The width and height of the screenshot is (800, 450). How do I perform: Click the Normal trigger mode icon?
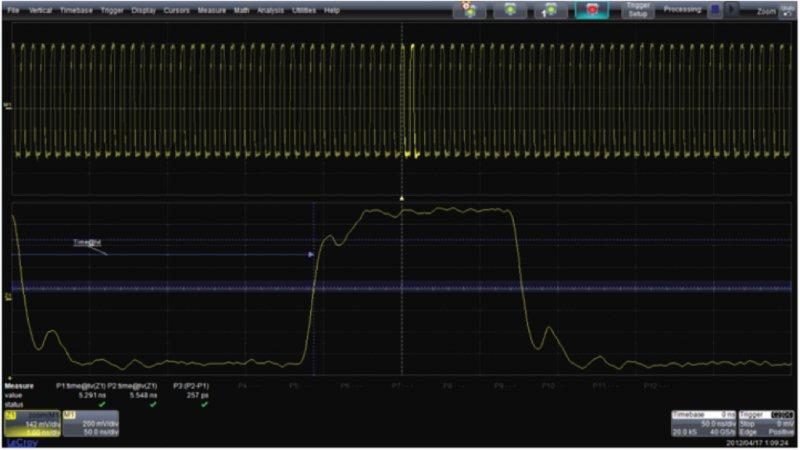click(511, 10)
